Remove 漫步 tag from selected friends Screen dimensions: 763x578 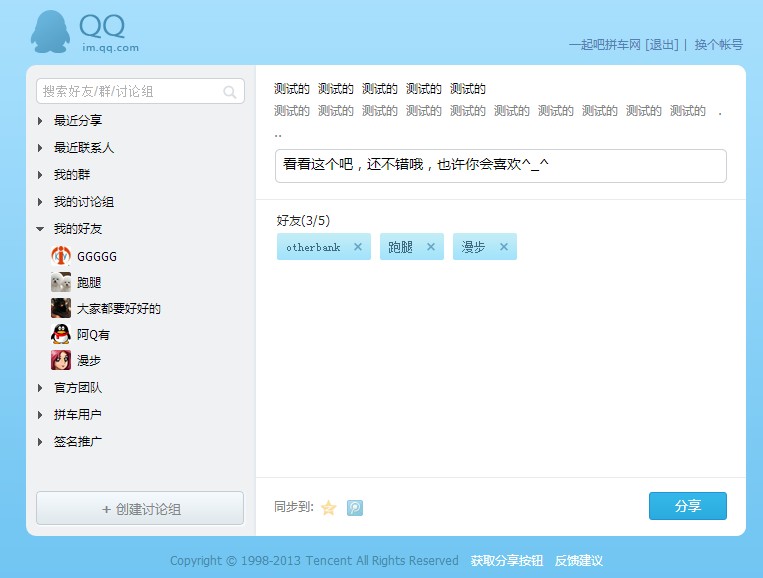tap(504, 247)
